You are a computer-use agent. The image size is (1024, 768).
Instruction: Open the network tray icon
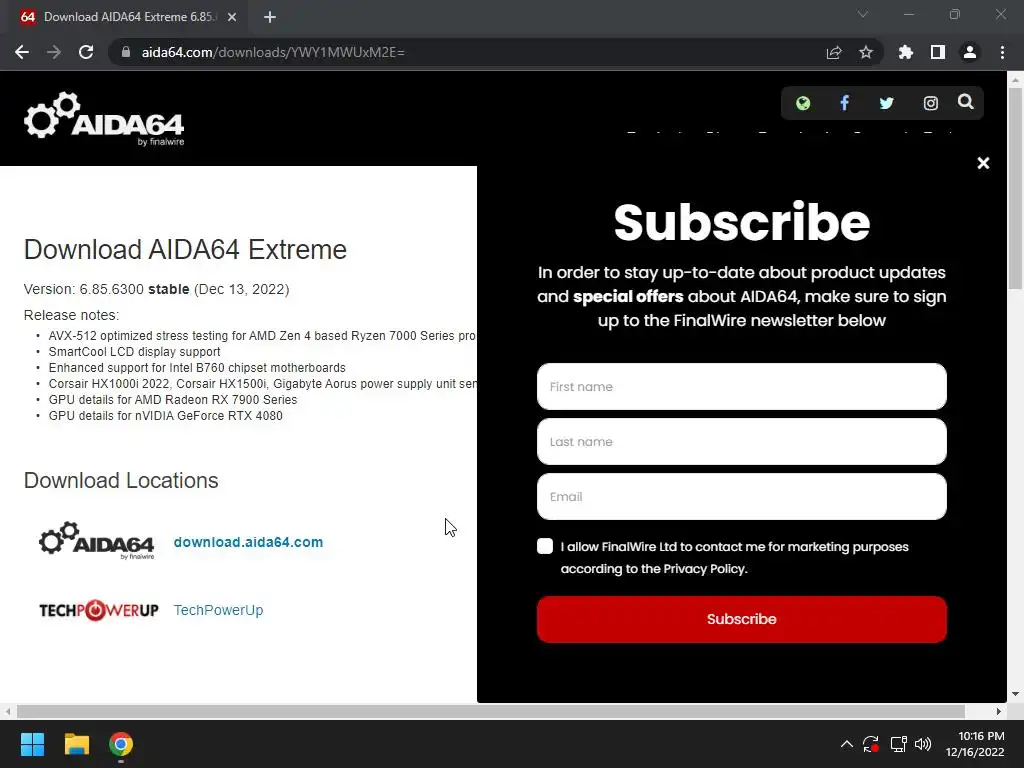click(x=898, y=744)
